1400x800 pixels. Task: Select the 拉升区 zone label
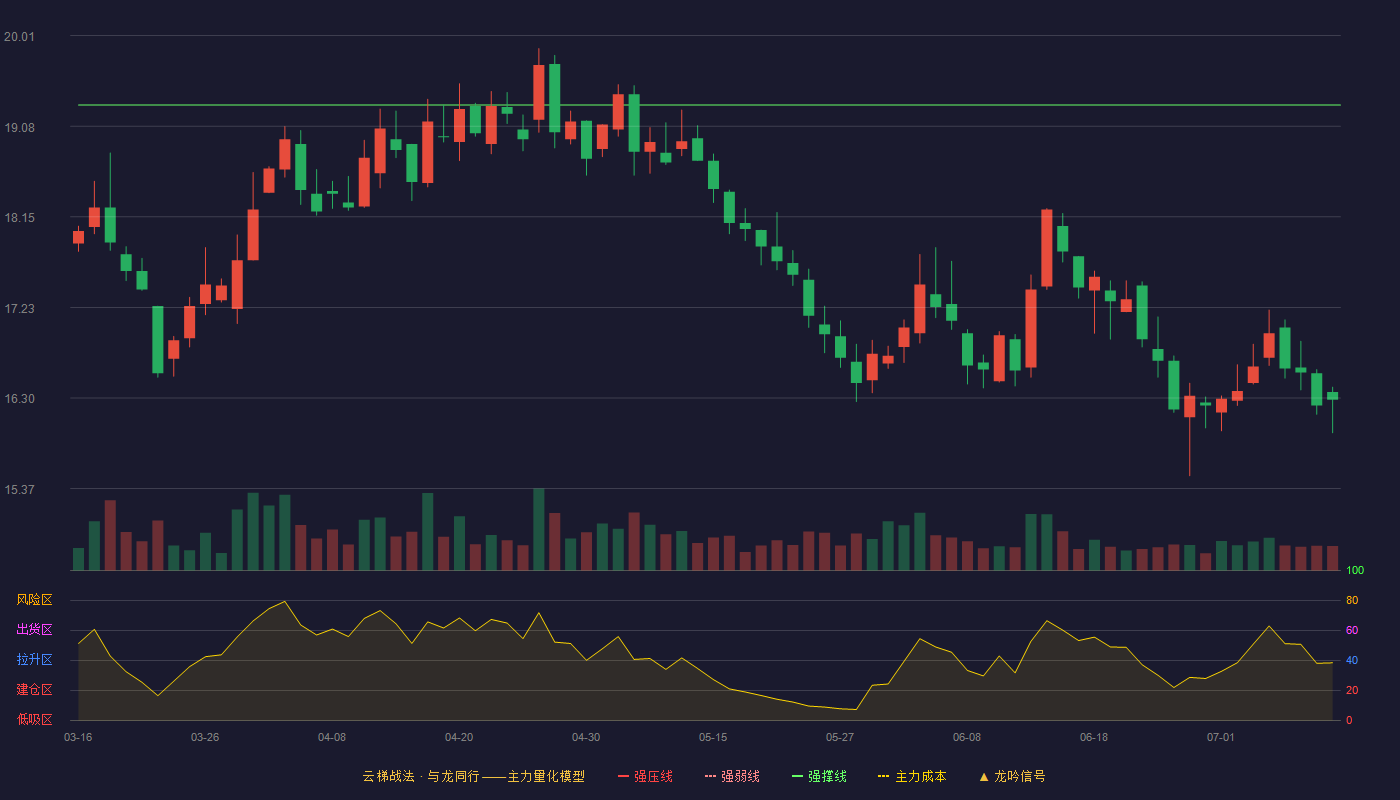click(x=34, y=660)
